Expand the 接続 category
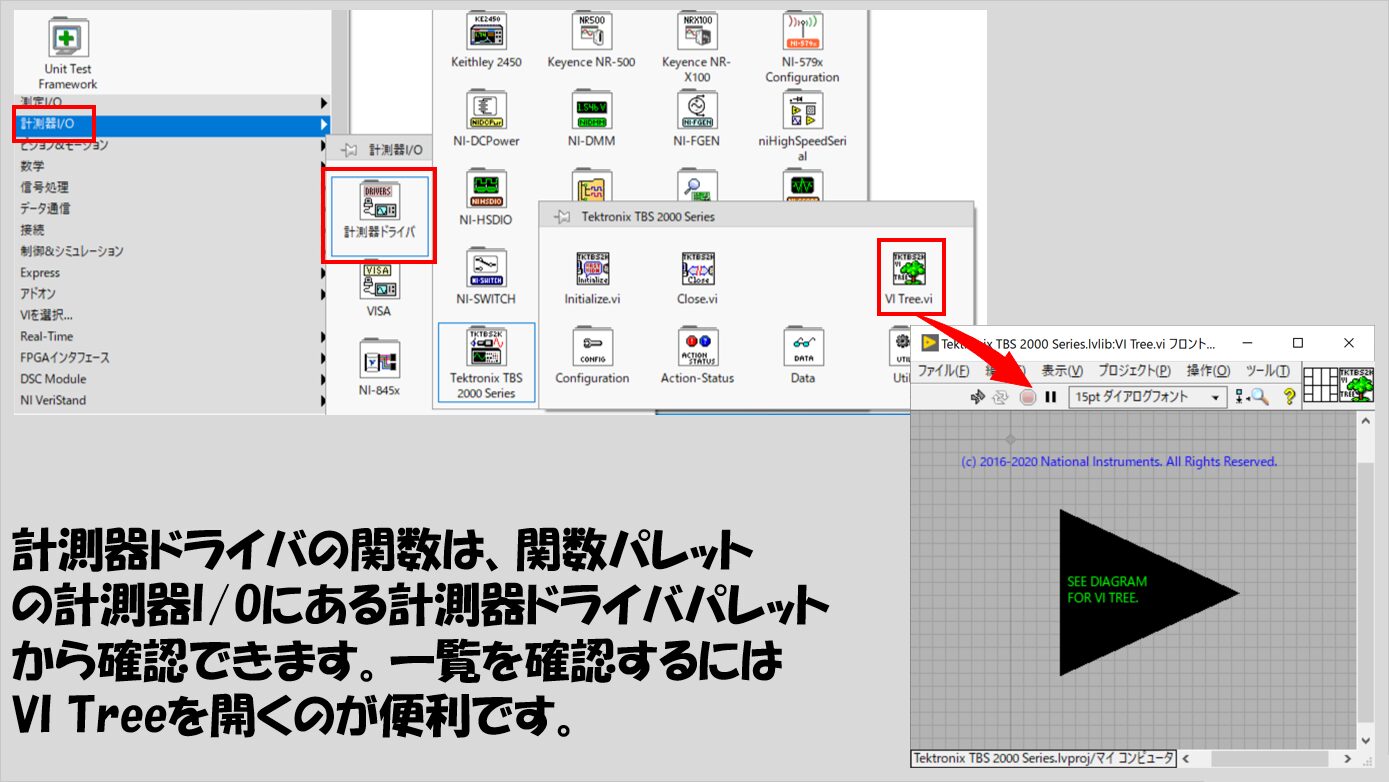This screenshot has width=1389, height=782. tap(172, 230)
